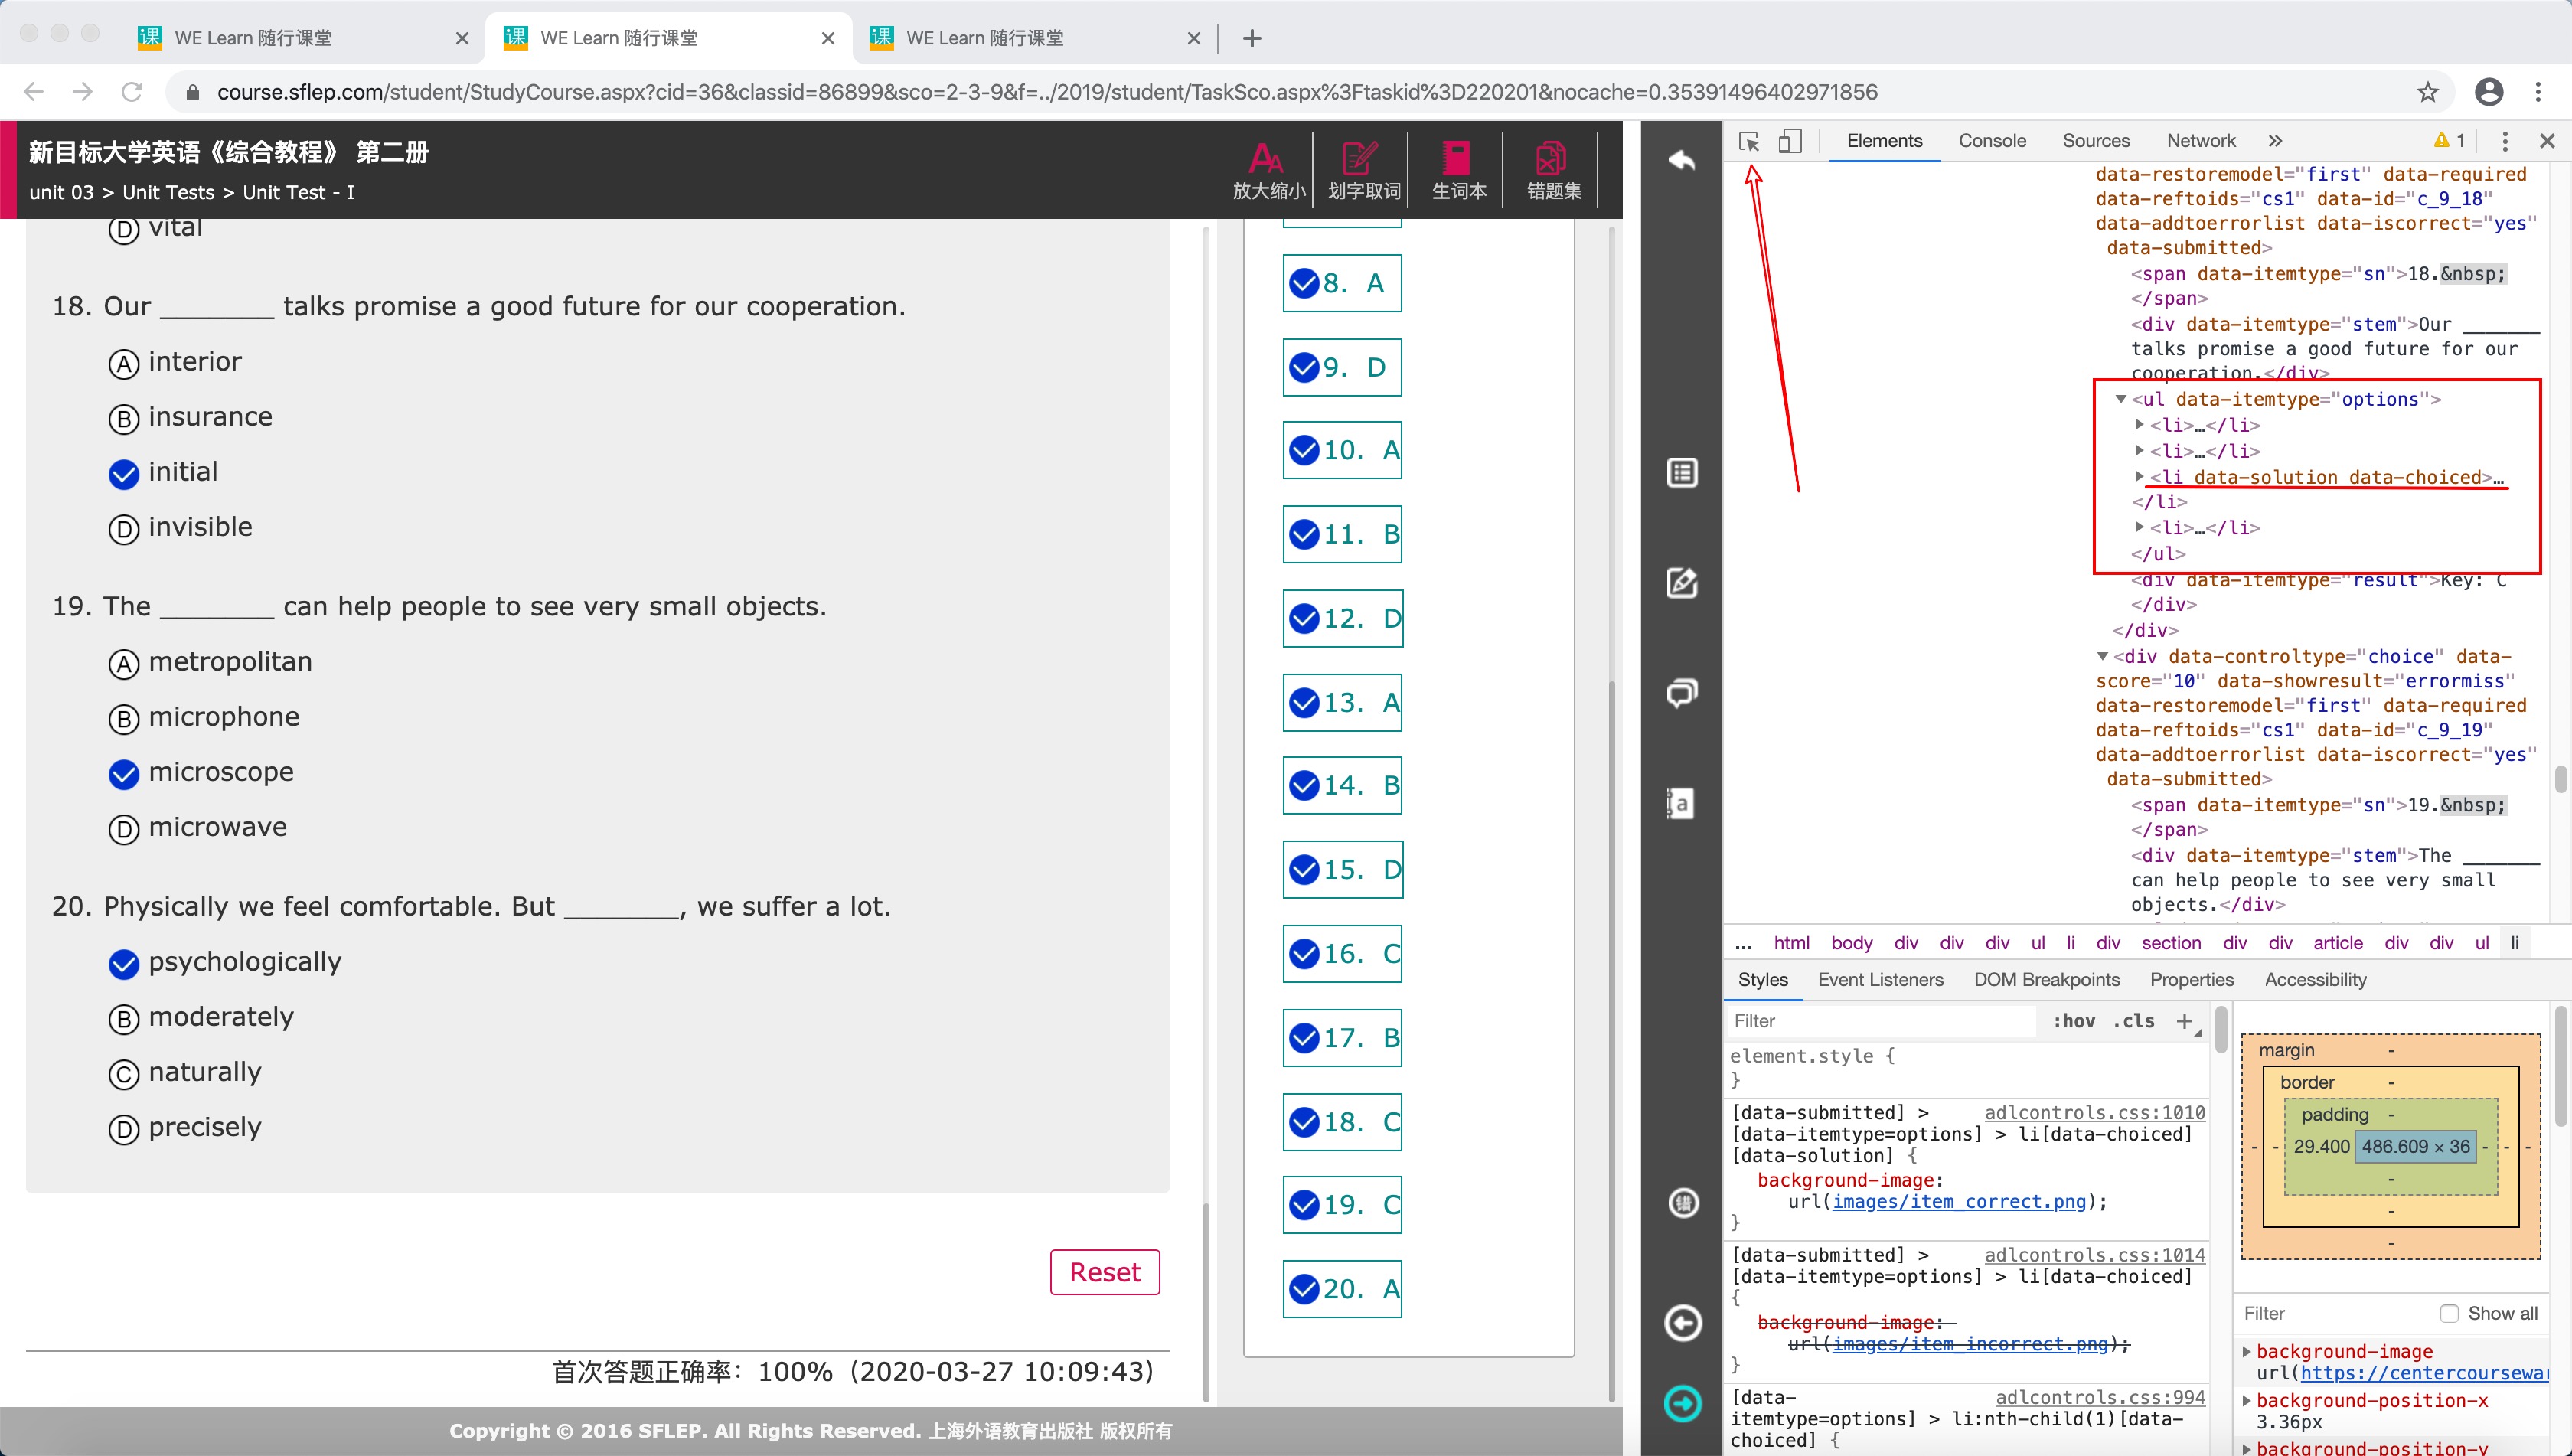The height and width of the screenshot is (1456, 2572).
Task: Open the list panel icon in the sidebar
Action: [x=1682, y=472]
